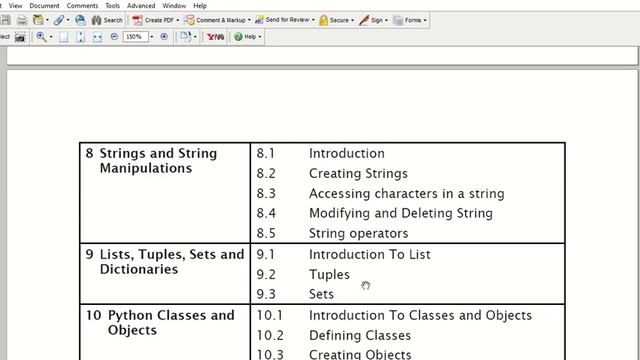Click the Secure lock button

(334, 20)
